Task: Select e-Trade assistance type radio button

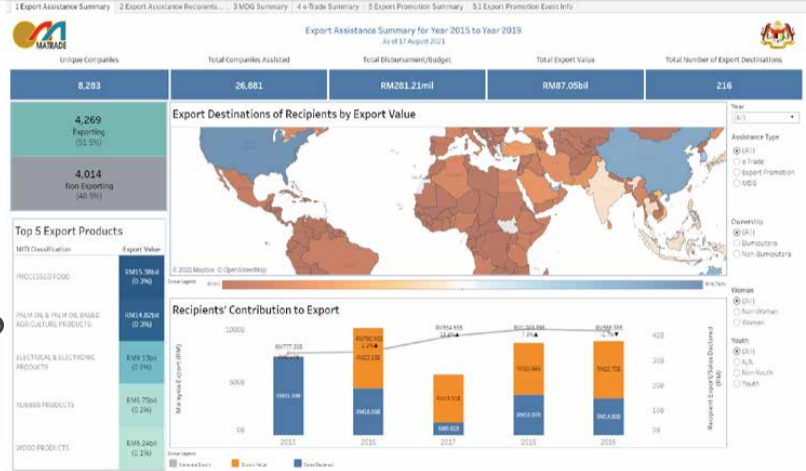Action: (737, 161)
